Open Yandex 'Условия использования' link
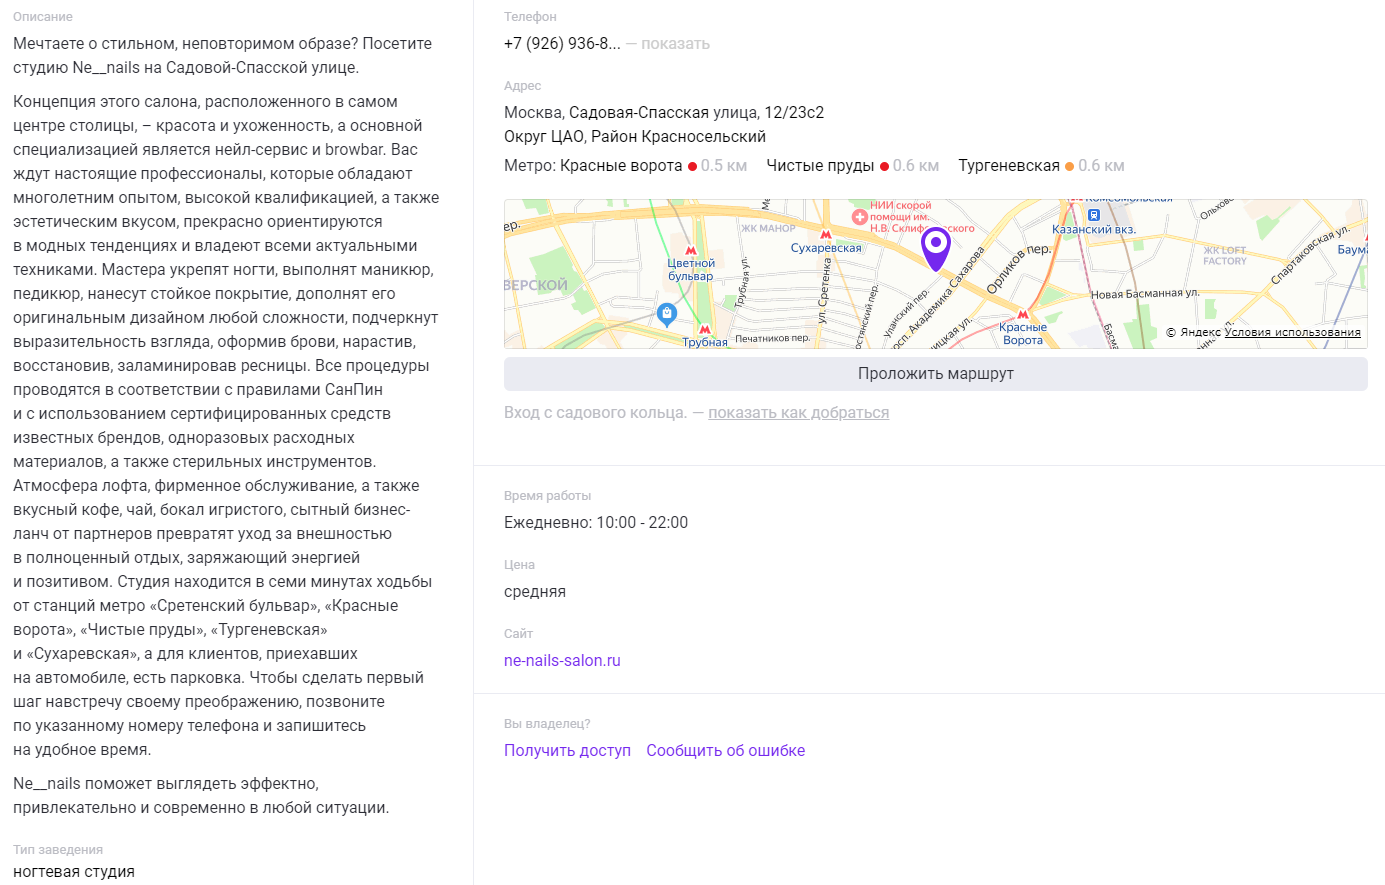The image size is (1385, 885). 1292,332
